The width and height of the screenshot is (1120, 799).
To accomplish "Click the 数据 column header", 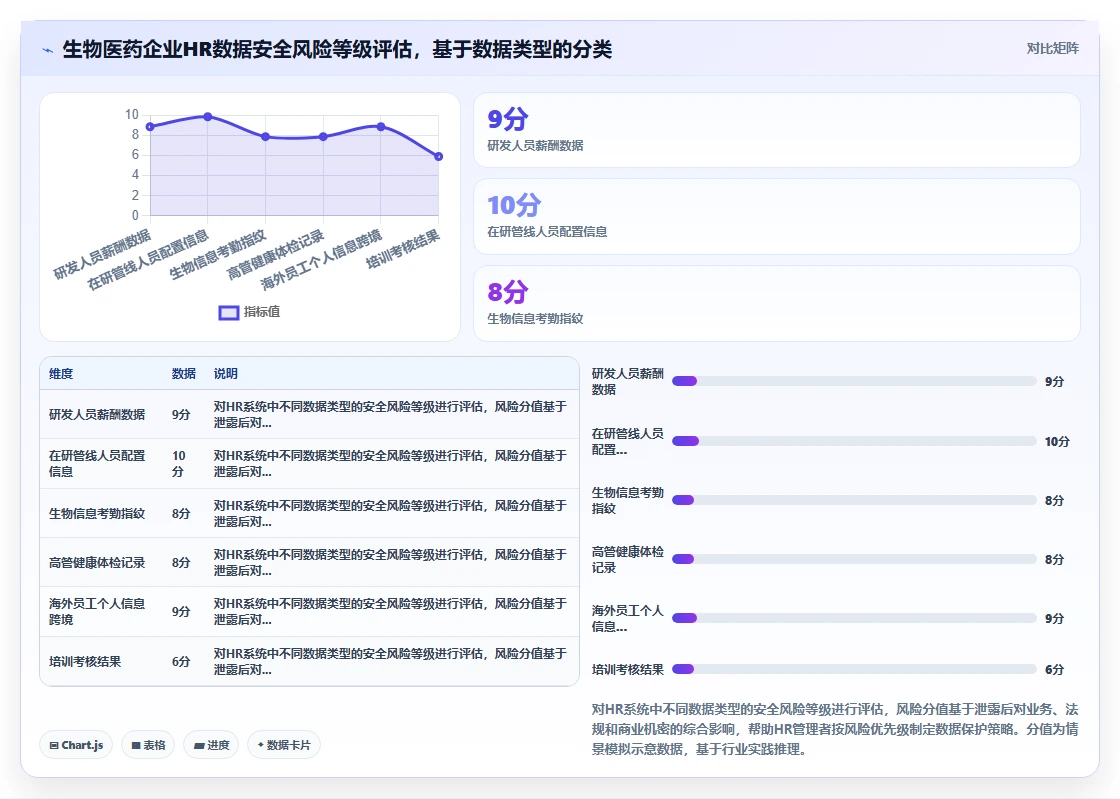I will 184,373.
